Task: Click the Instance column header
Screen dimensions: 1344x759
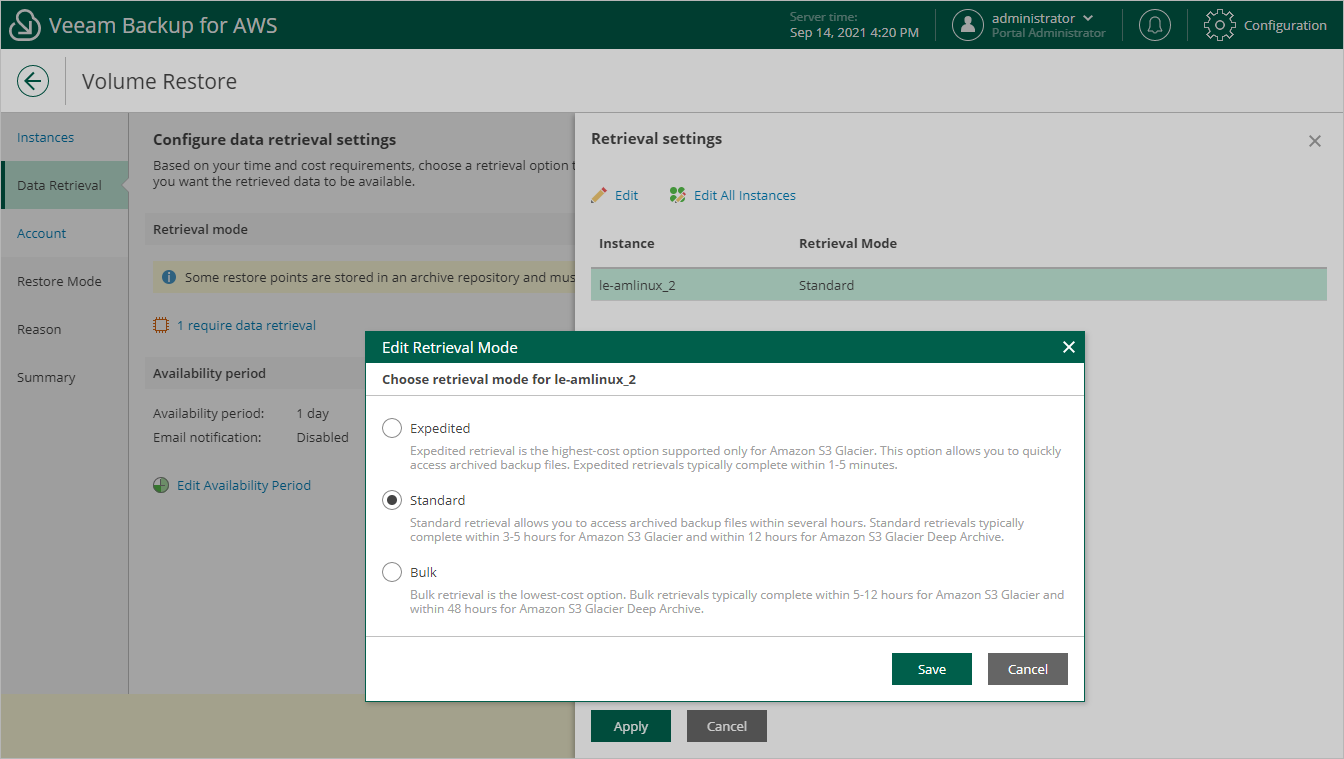Action: coord(627,243)
